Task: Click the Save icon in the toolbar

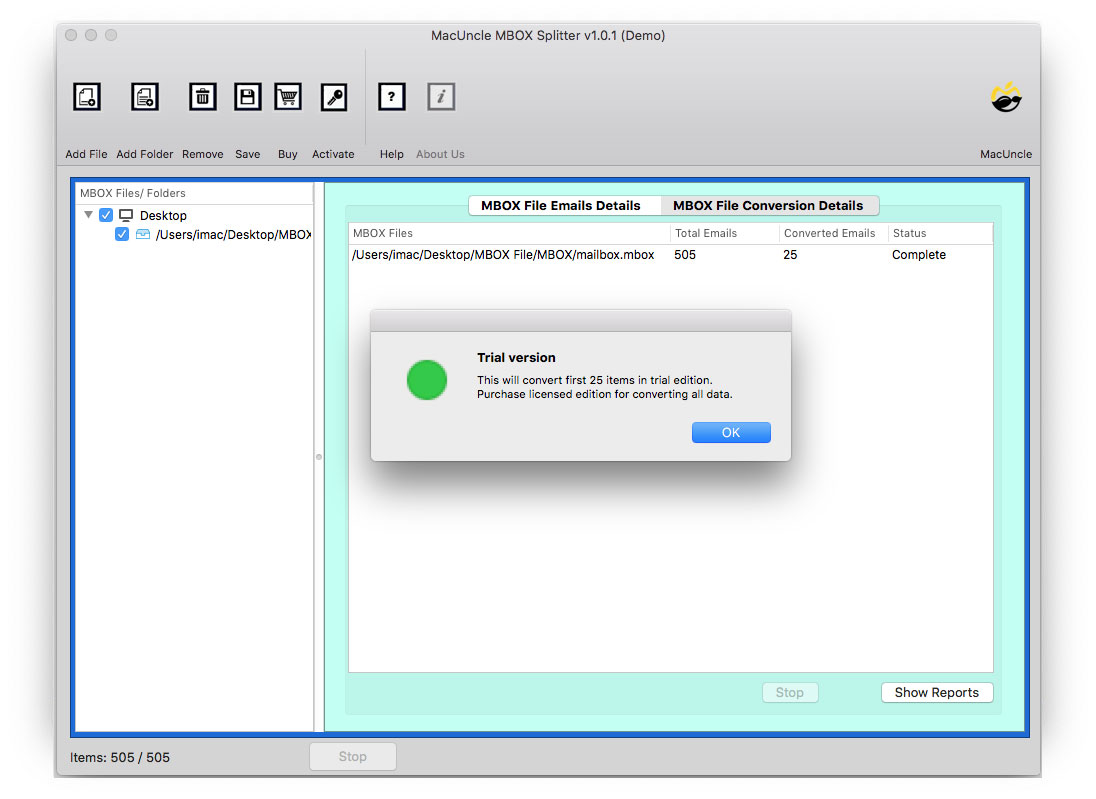Action: [x=247, y=96]
